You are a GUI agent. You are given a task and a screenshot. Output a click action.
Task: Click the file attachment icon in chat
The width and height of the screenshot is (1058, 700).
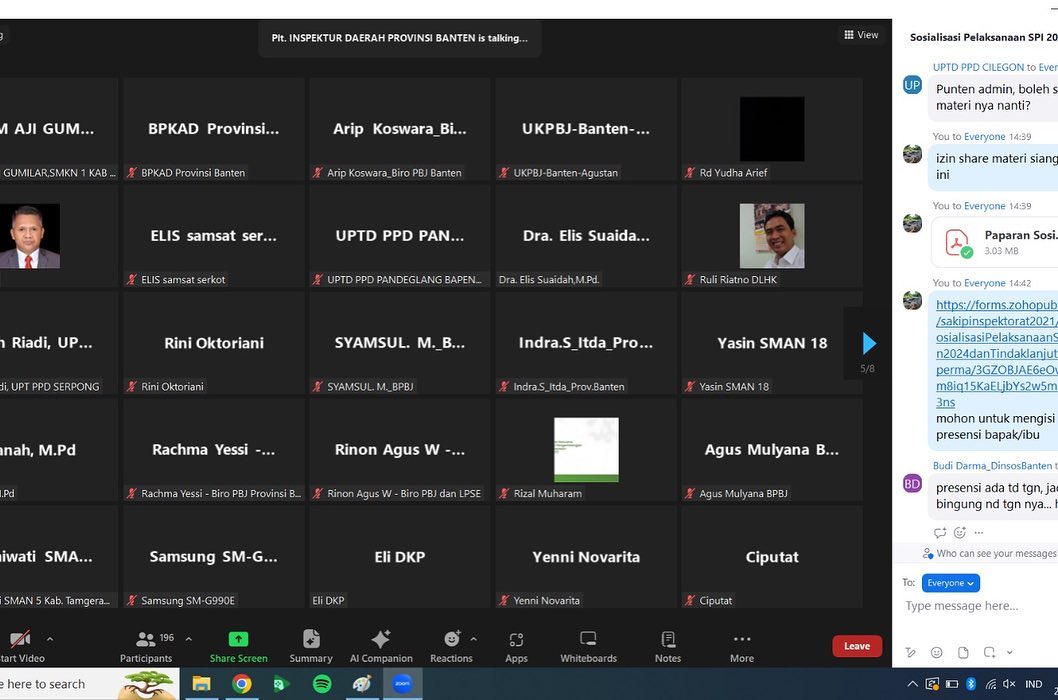[x=963, y=652]
